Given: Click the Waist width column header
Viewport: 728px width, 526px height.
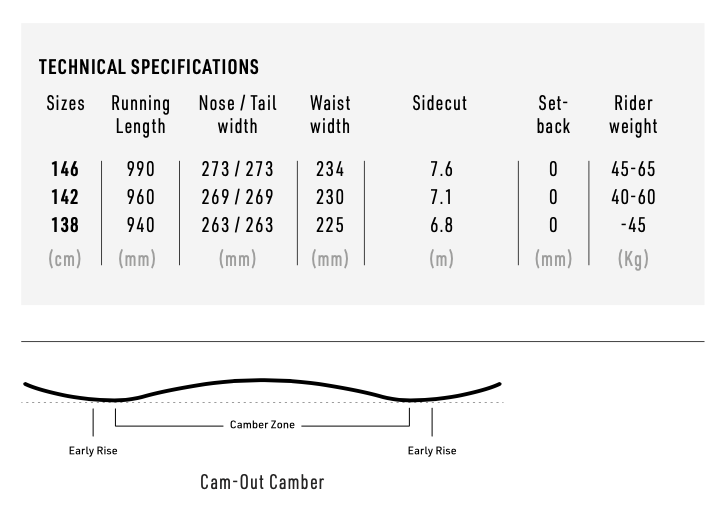Looking at the screenshot, I should coord(330,115).
